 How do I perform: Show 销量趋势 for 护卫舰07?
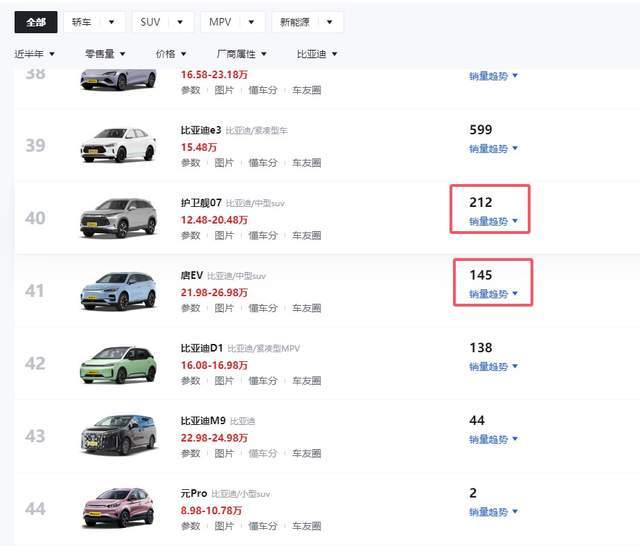[x=493, y=221]
